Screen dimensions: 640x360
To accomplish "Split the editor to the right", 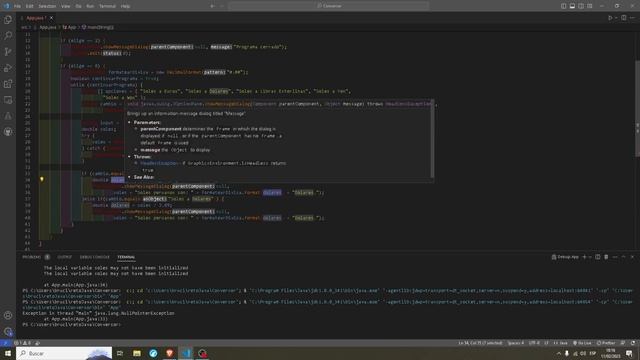I will point(624,18).
